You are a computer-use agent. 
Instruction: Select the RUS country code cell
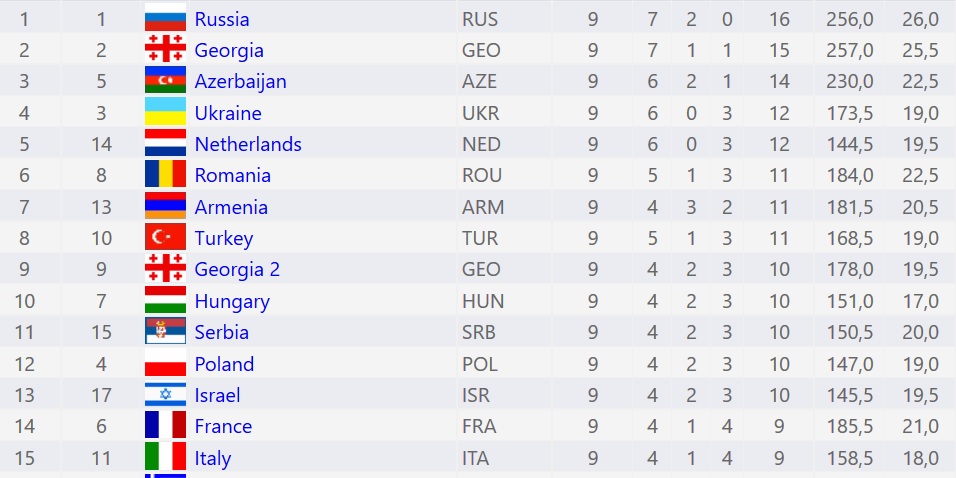[480, 19]
